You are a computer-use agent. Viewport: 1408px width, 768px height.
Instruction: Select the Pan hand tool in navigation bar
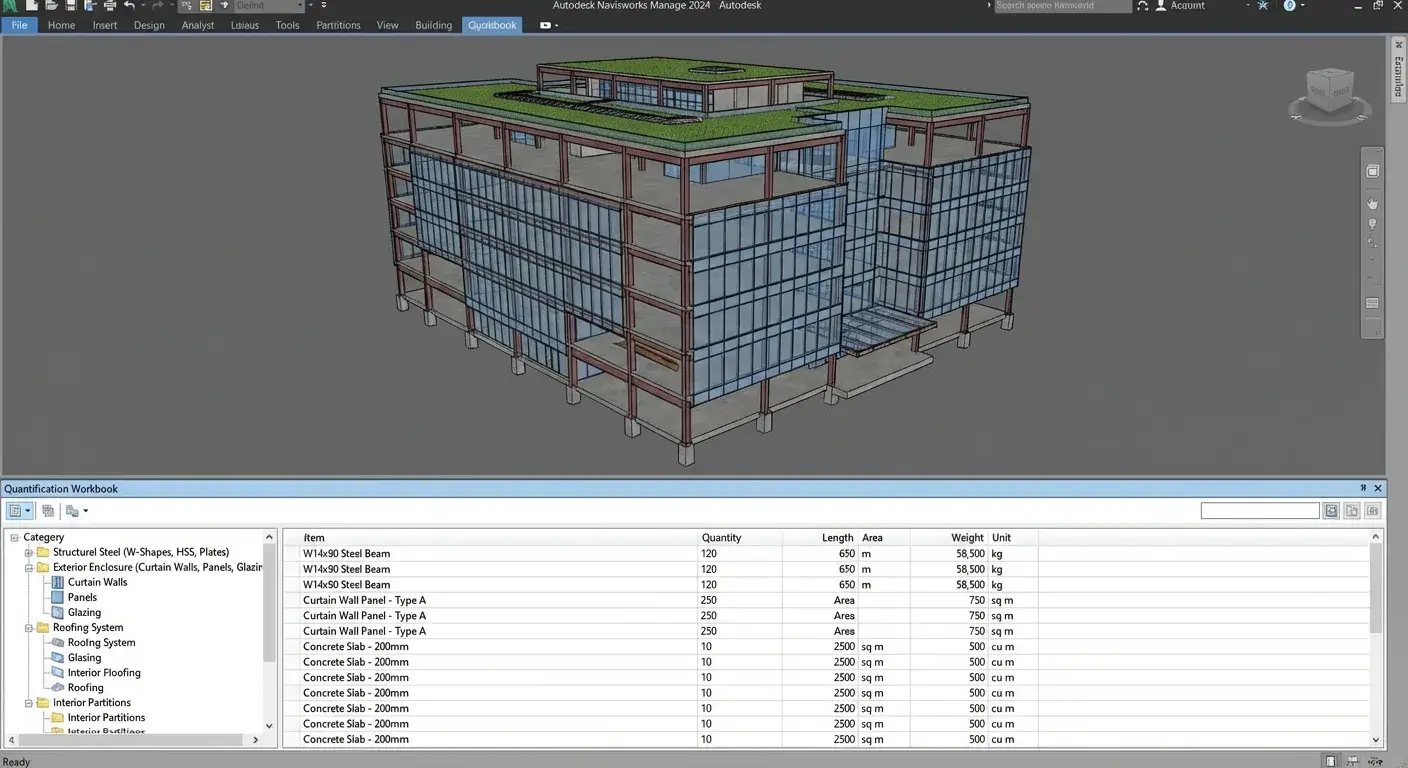tap(1373, 203)
